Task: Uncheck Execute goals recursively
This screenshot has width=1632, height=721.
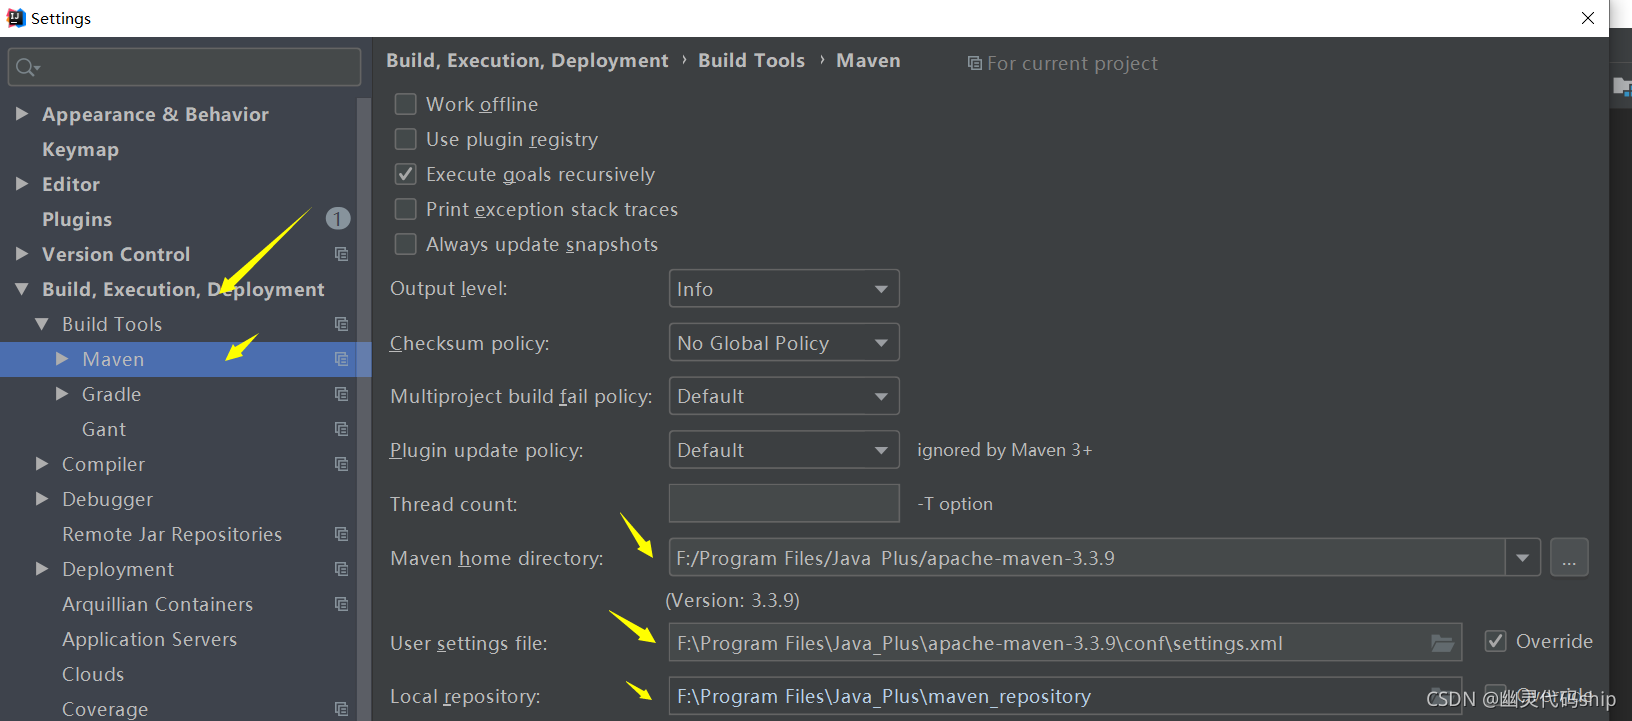Action: 405,174
